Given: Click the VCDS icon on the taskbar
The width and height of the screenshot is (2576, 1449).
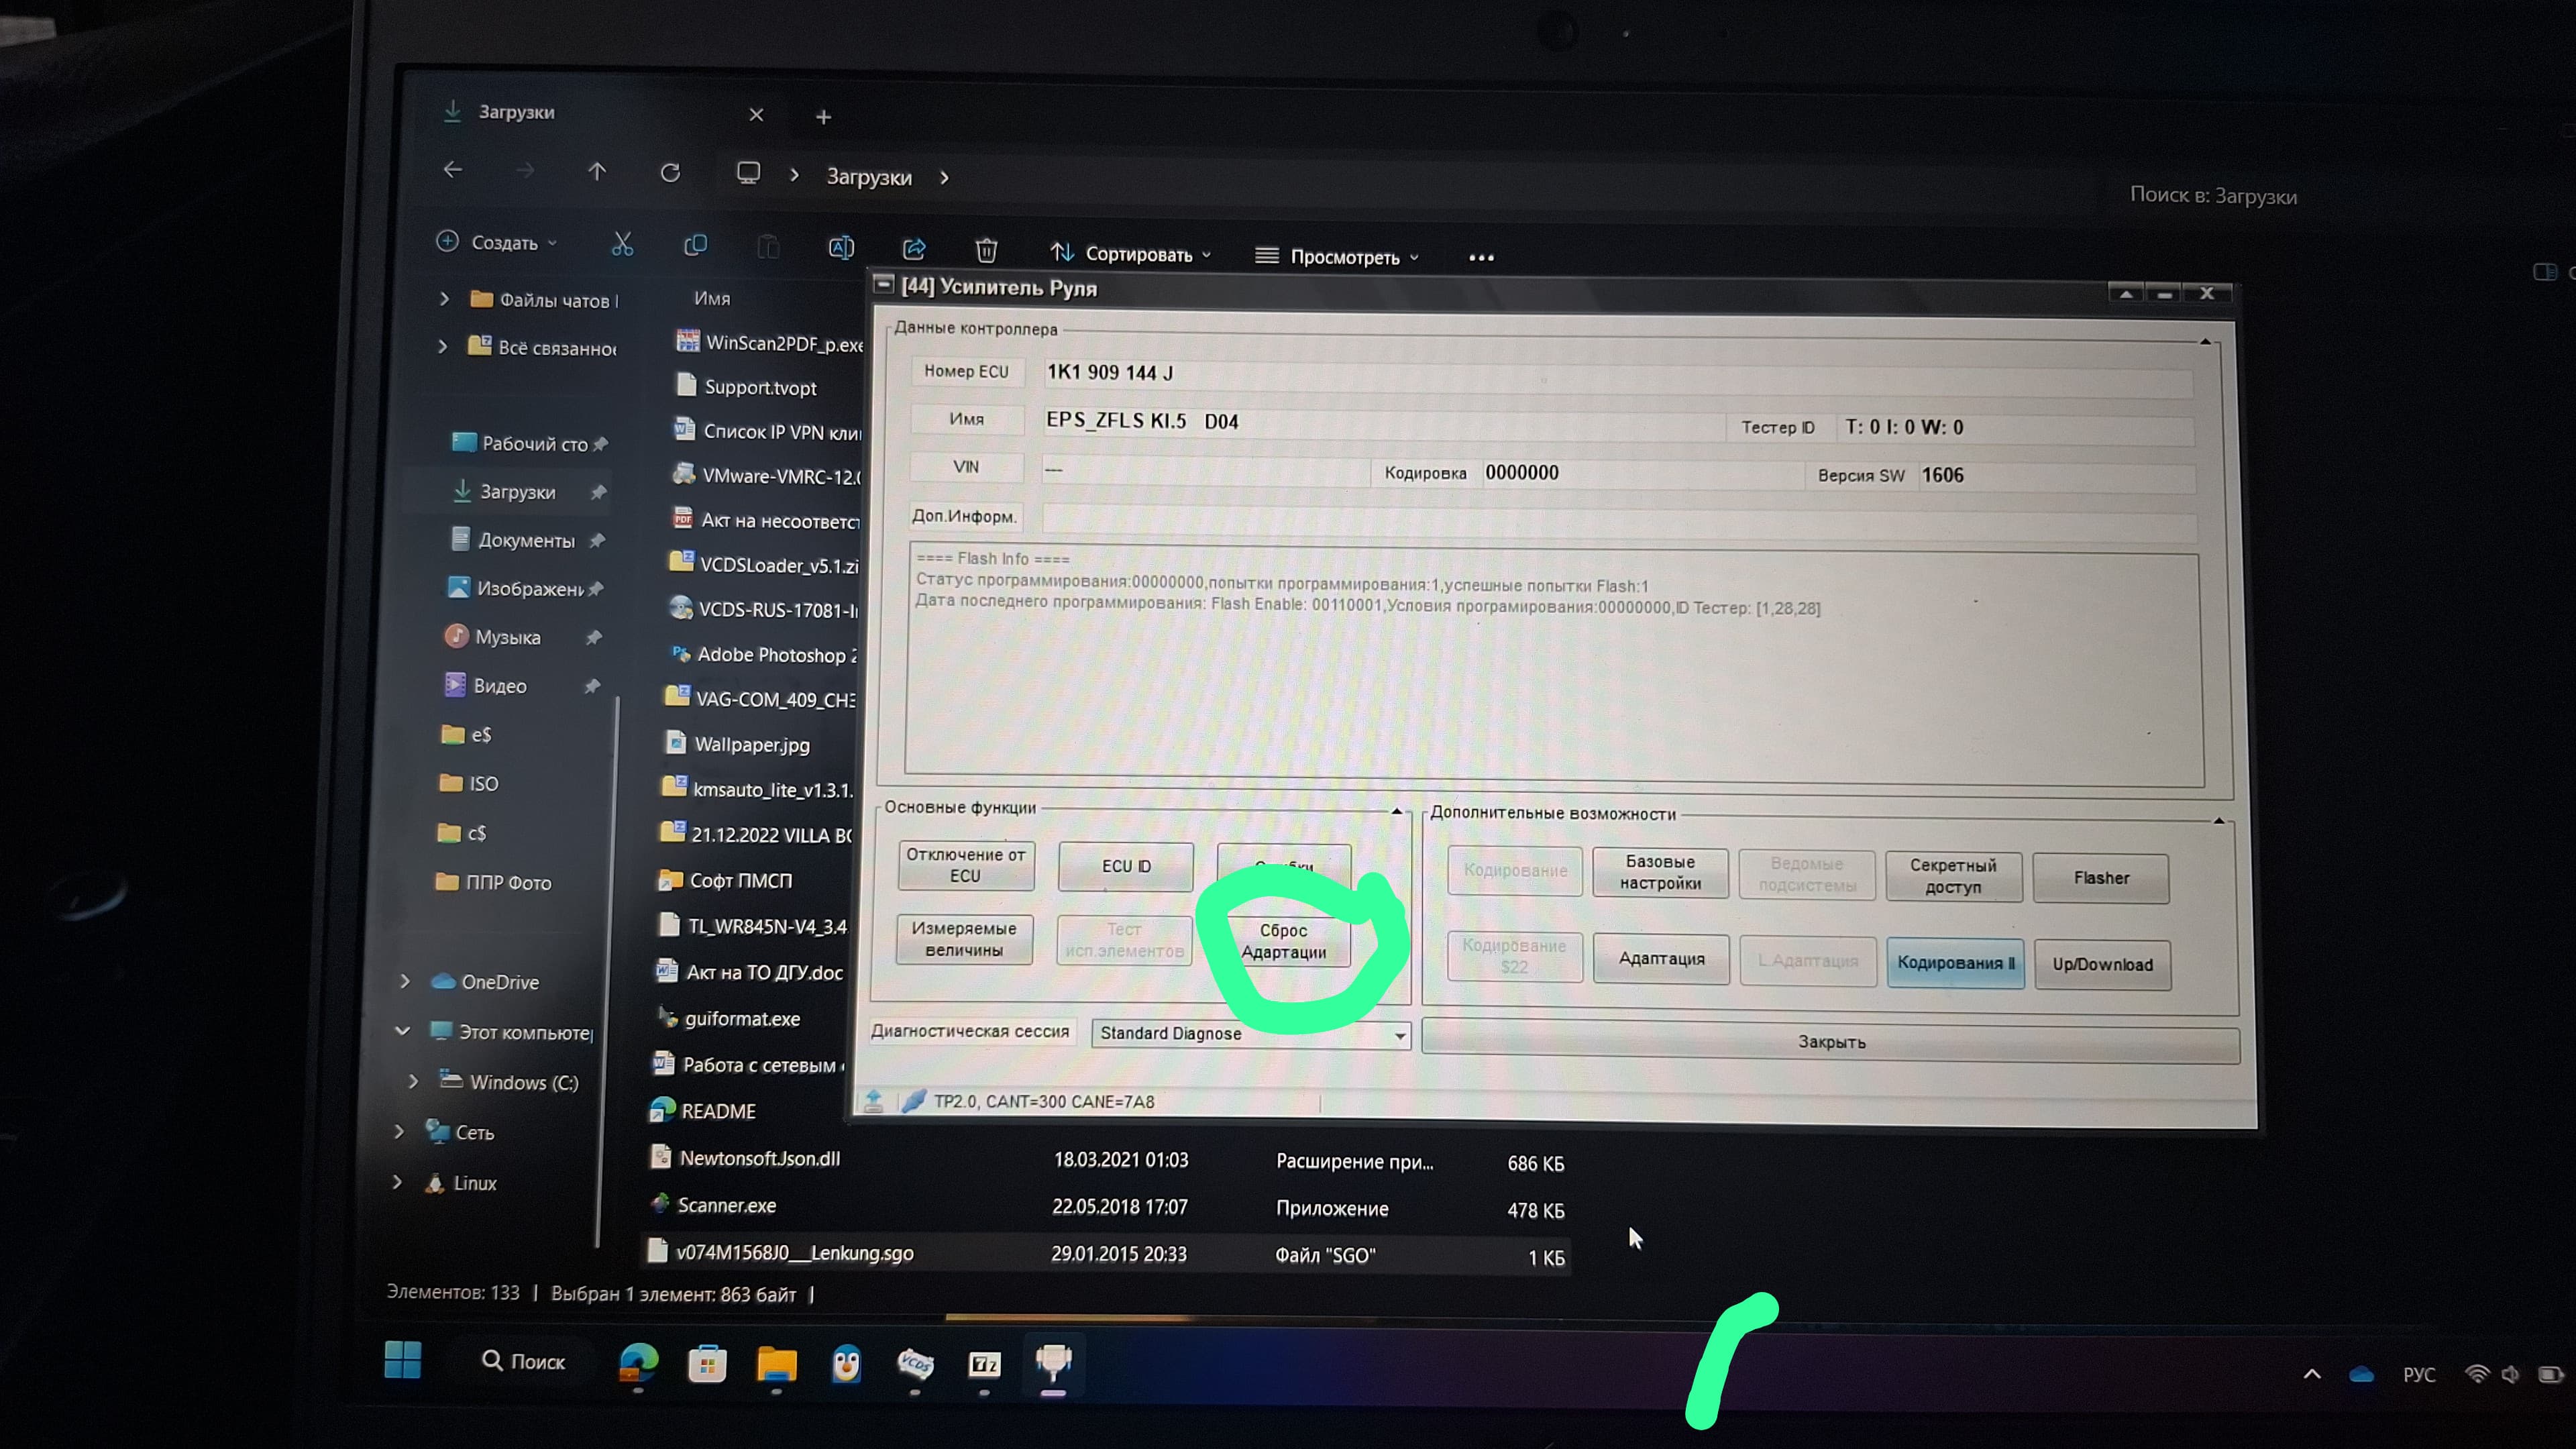Looking at the screenshot, I should (x=915, y=1364).
